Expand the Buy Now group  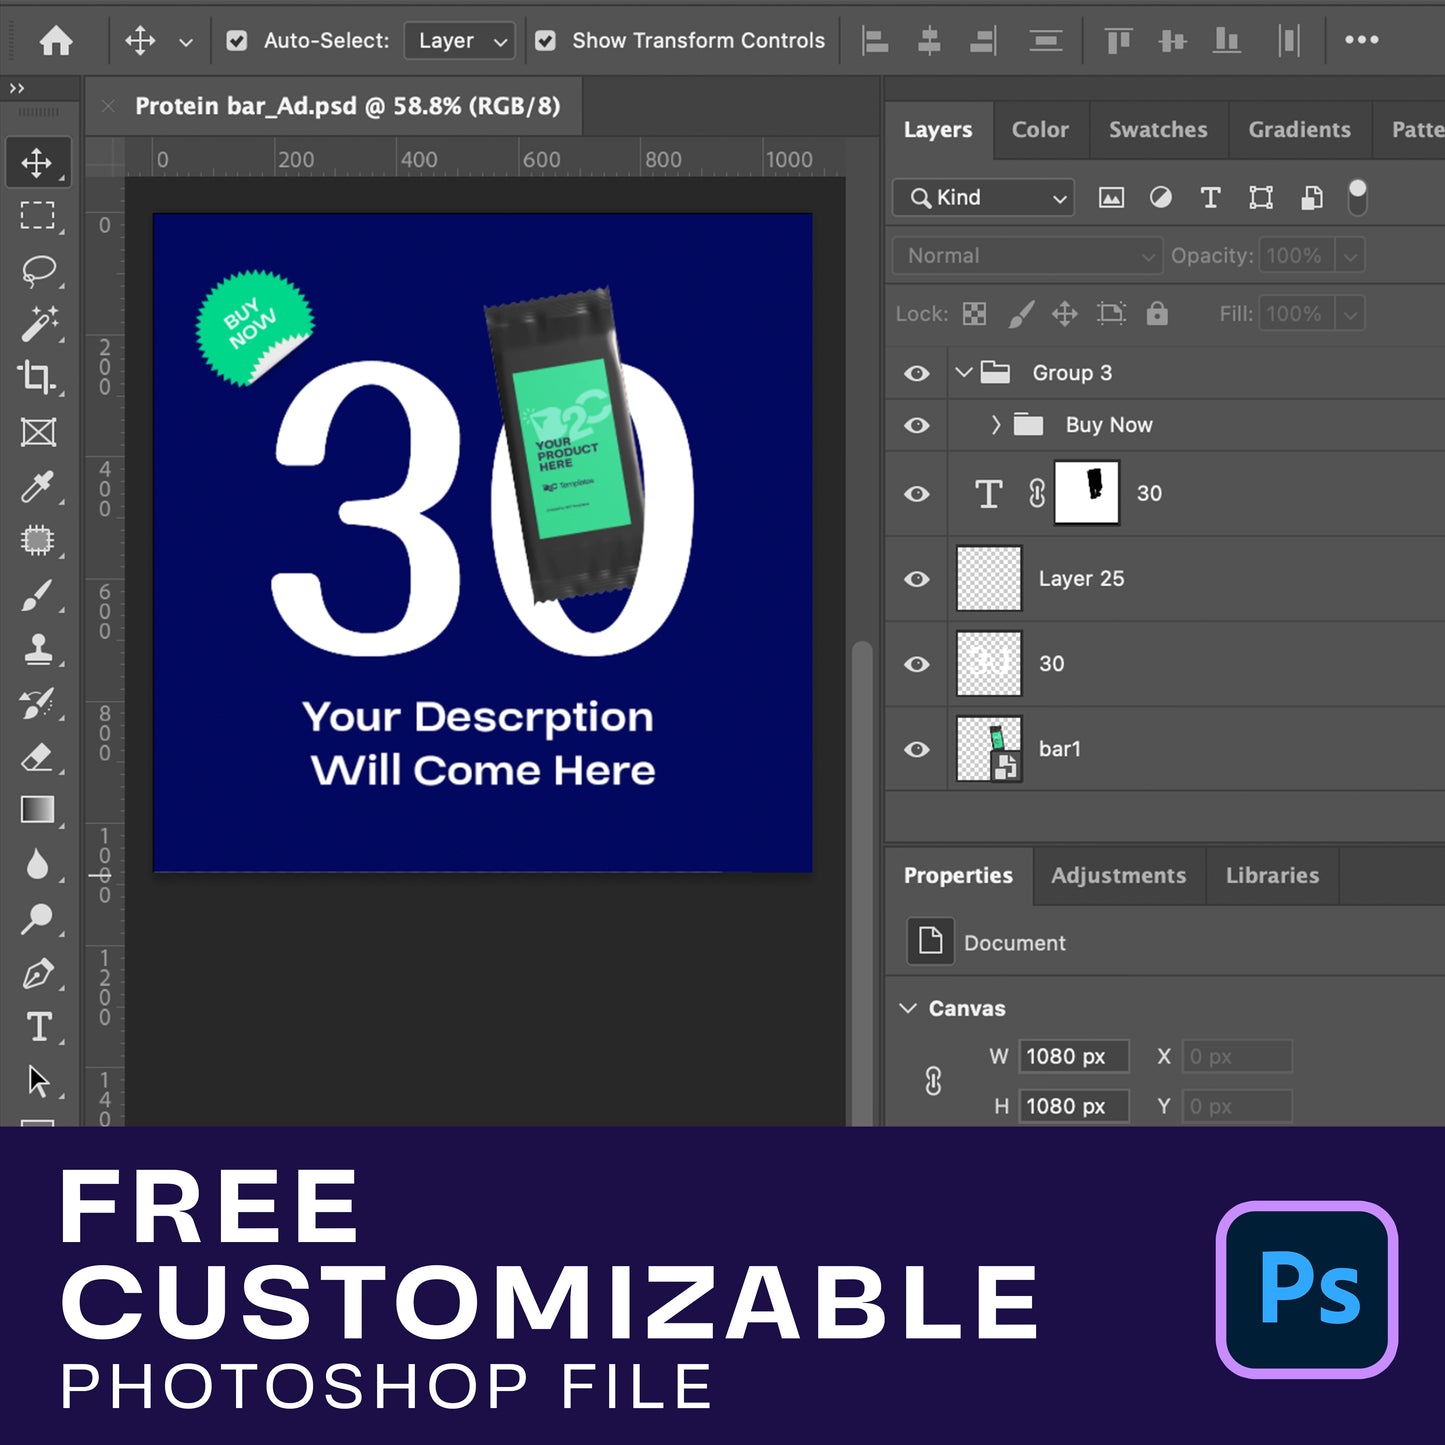pyautogui.click(x=995, y=425)
